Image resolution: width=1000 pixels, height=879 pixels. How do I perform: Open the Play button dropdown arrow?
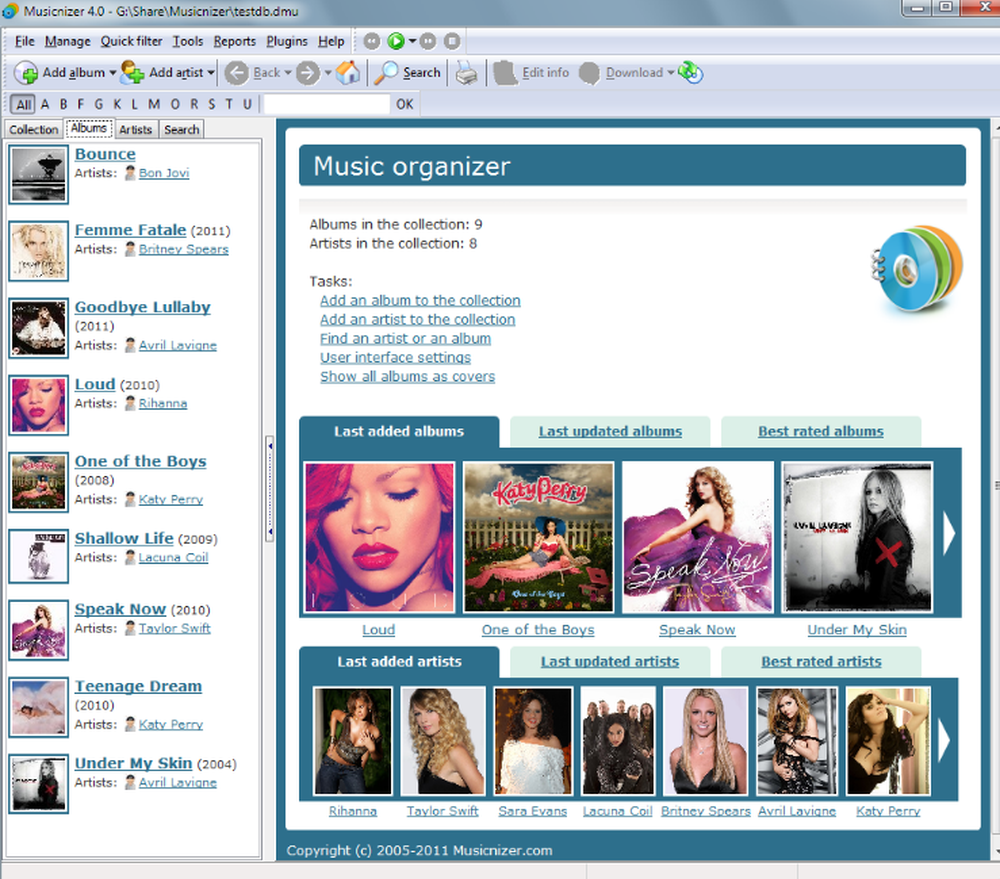[x=413, y=41]
